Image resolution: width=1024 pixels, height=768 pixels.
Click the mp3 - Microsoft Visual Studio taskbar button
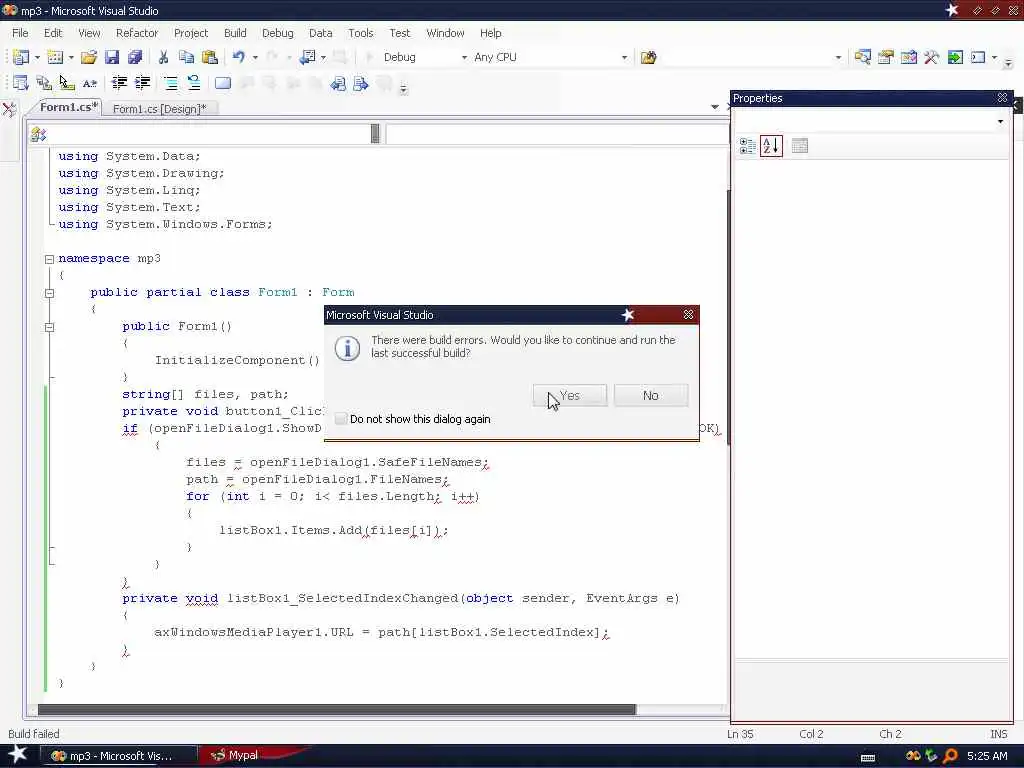point(121,756)
